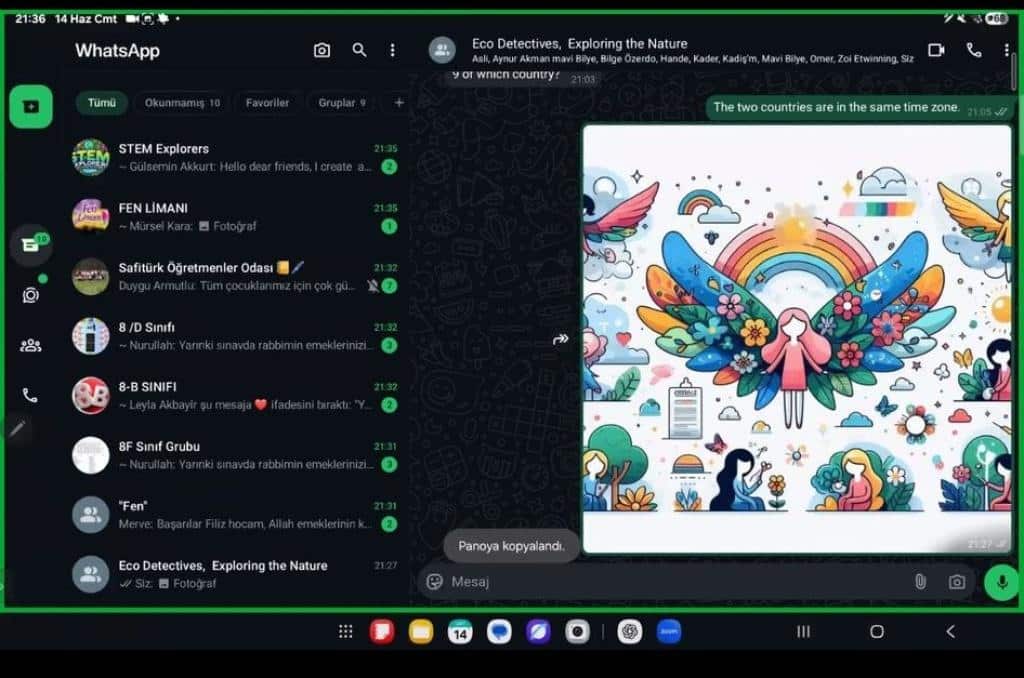Open STEM Explorers profile picture

pos(90,157)
